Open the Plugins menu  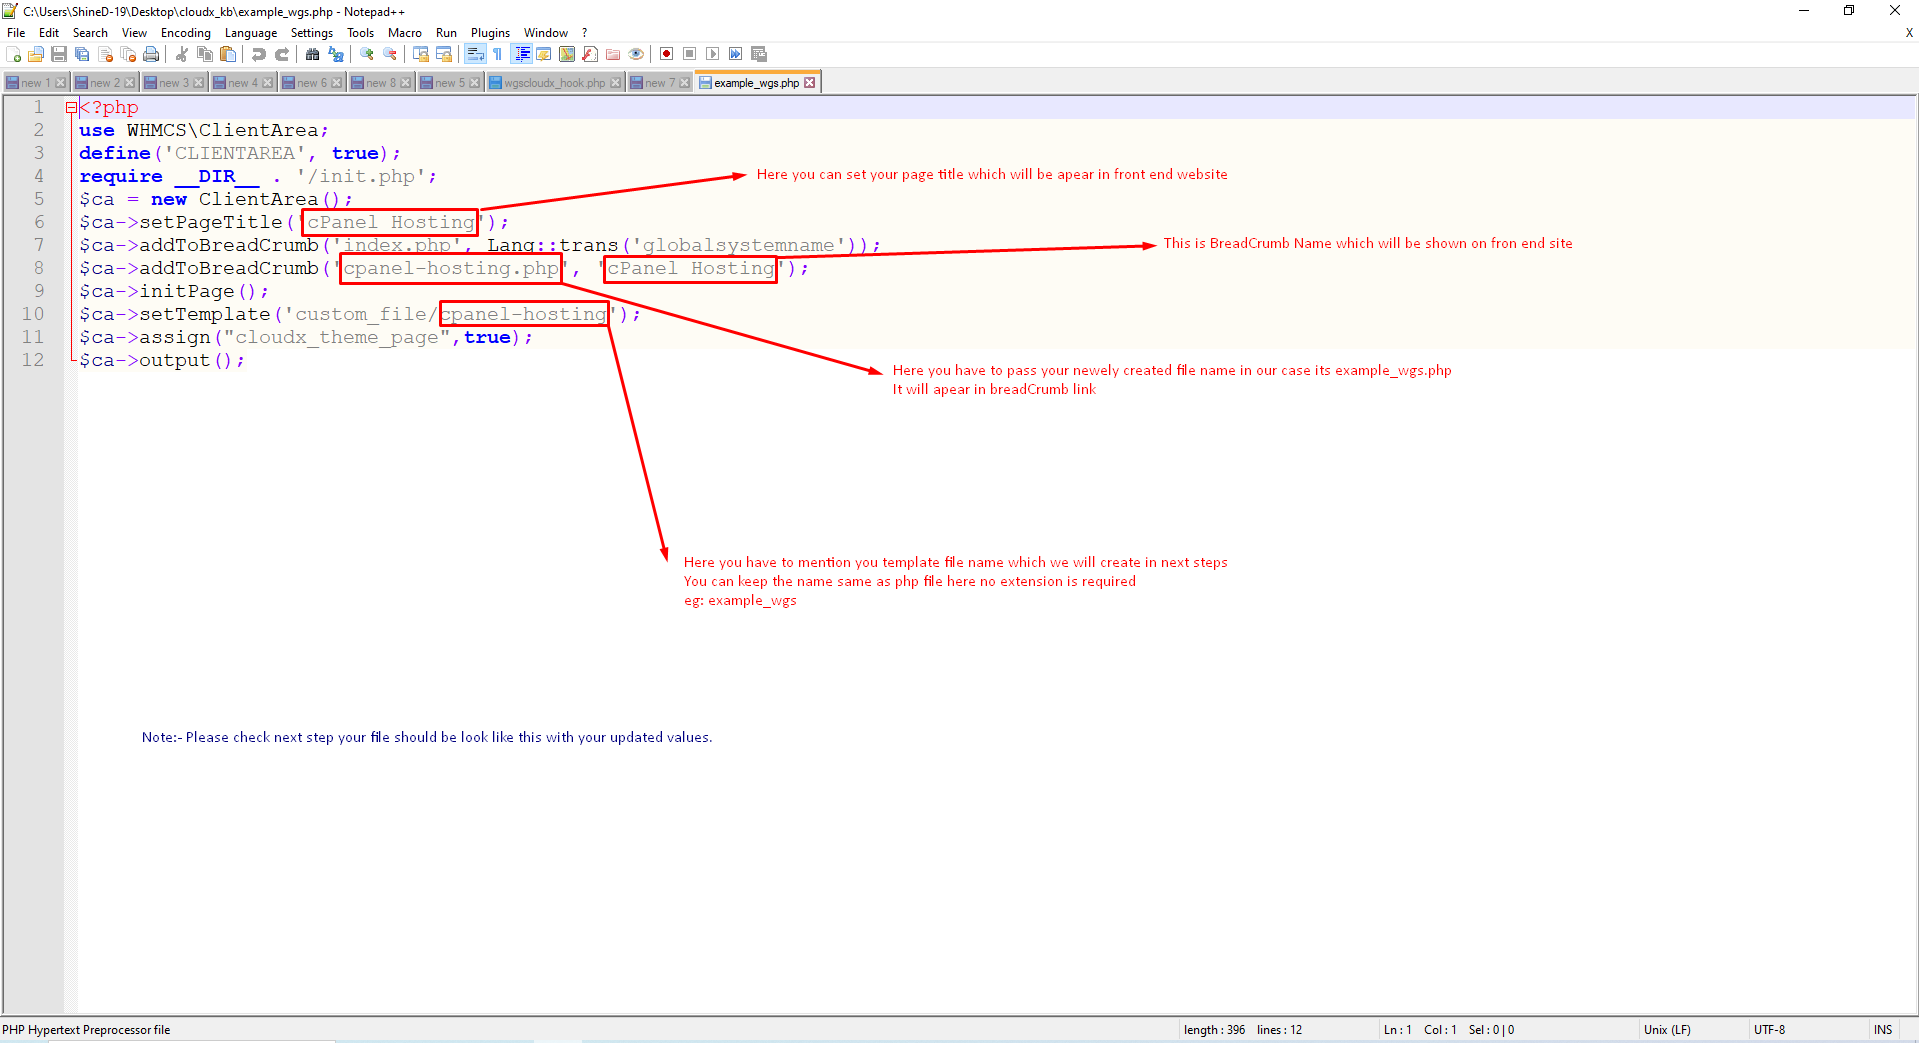pos(490,33)
